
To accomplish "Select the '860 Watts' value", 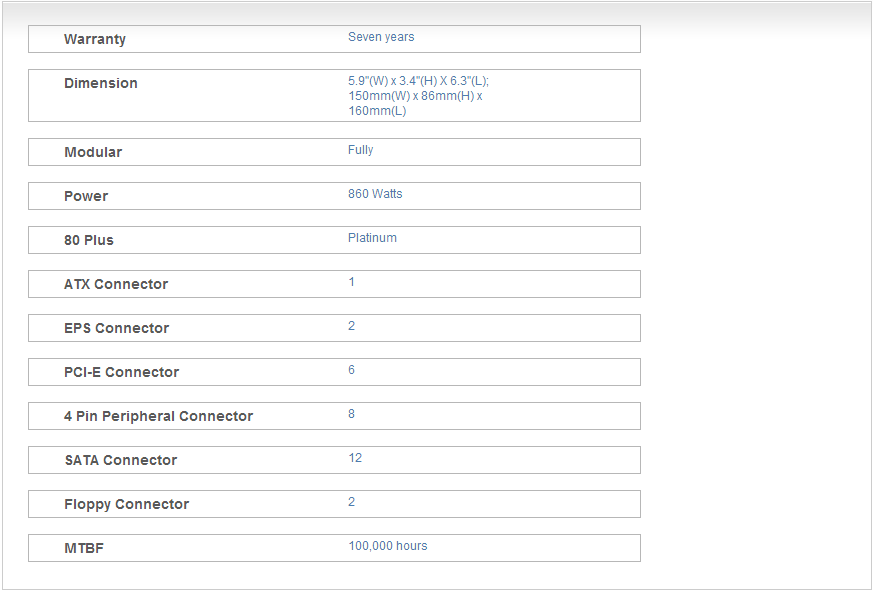I will (x=375, y=194).
